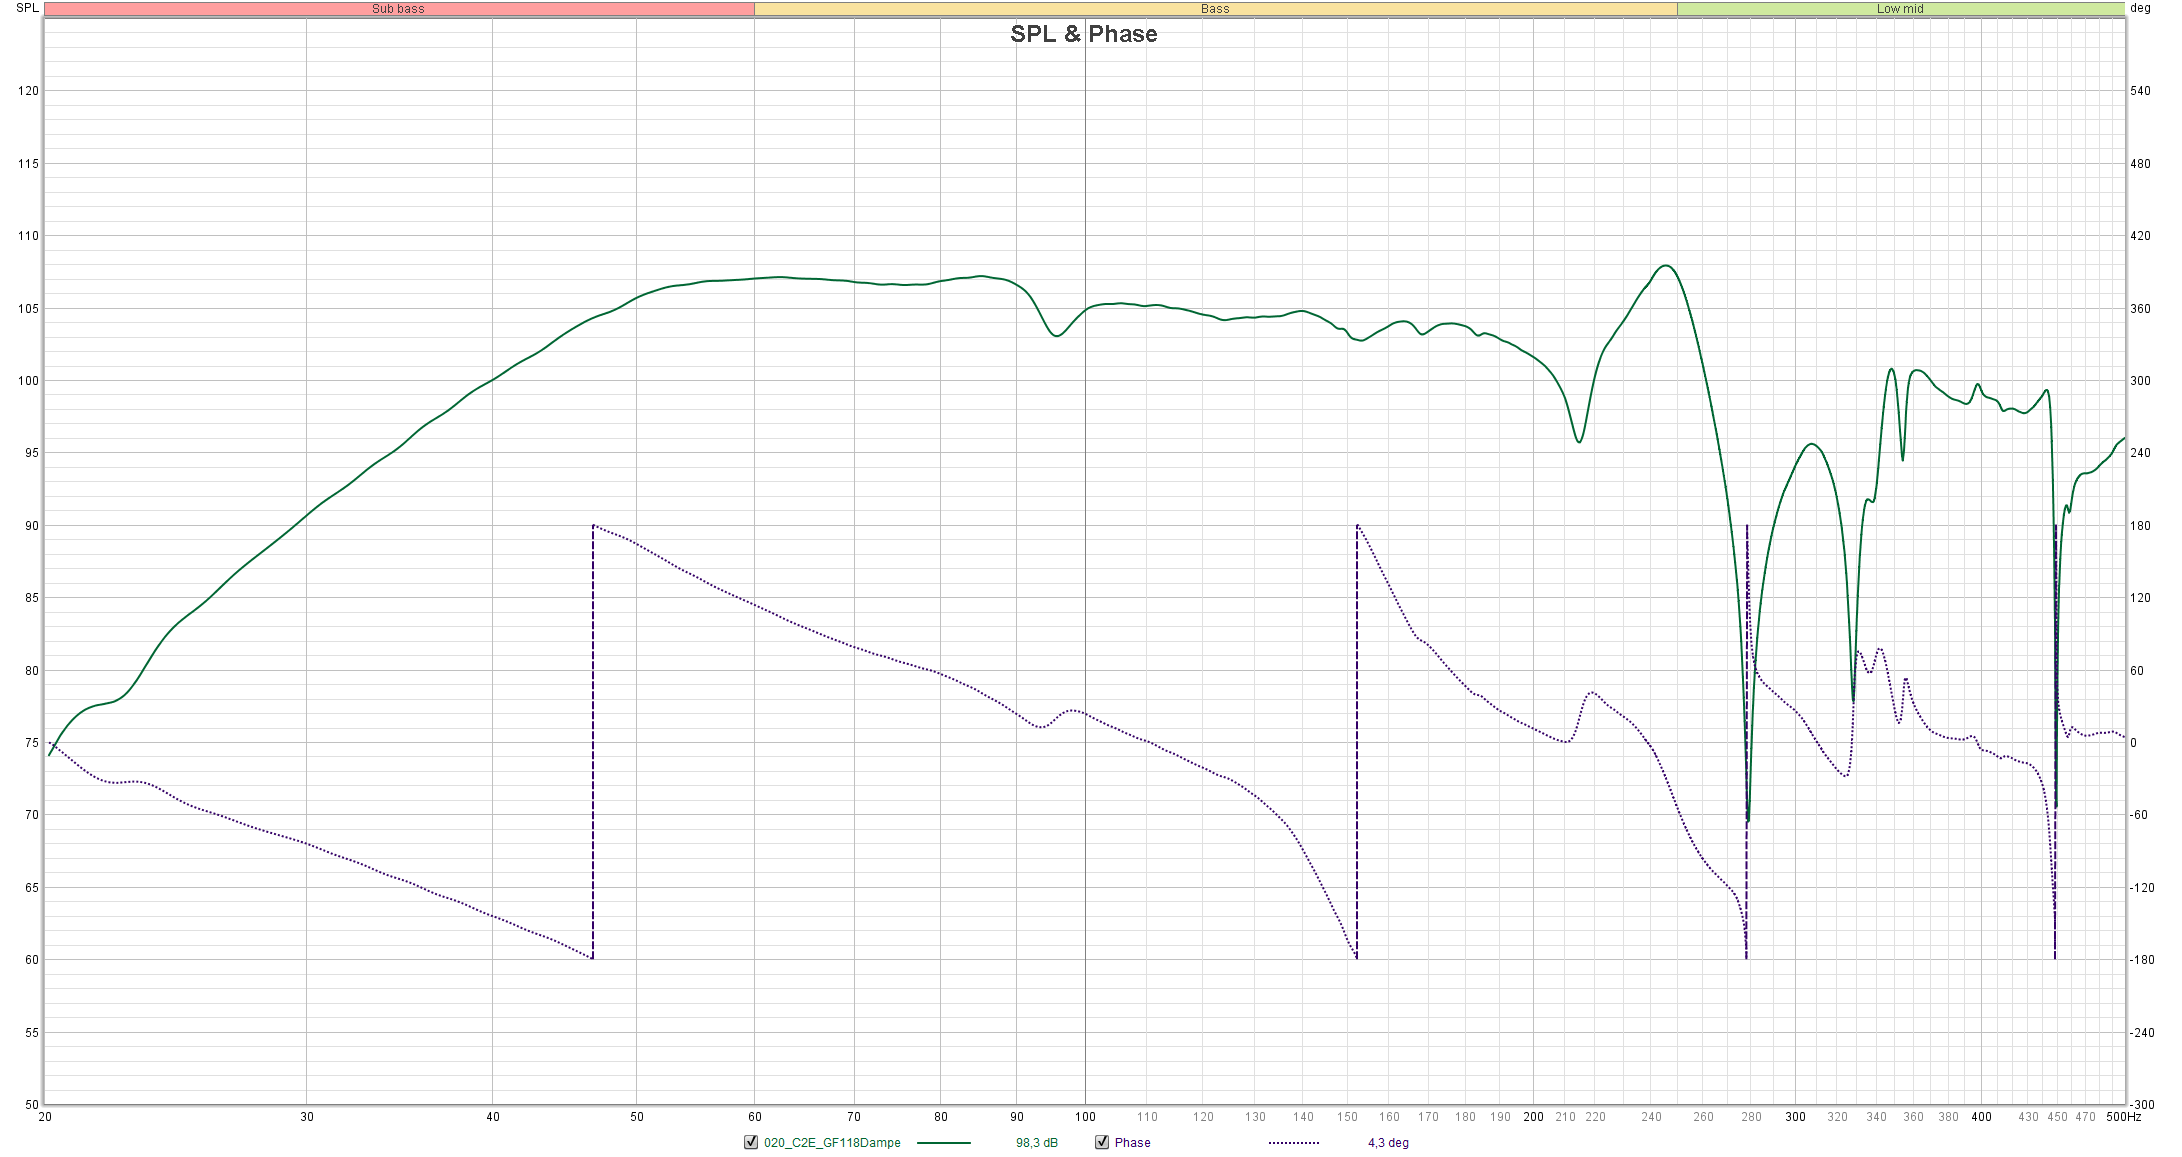Click the deg axis label at top right
2182x1157 pixels.
click(x=2140, y=8)
